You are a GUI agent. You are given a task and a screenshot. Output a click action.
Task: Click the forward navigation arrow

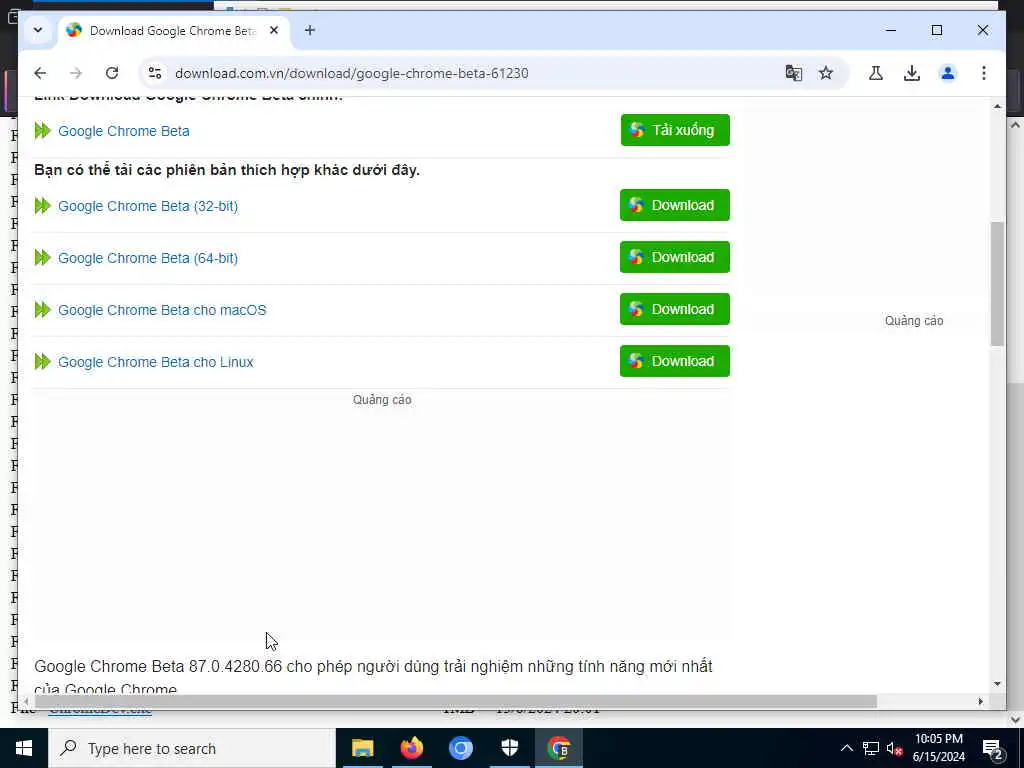76,73
